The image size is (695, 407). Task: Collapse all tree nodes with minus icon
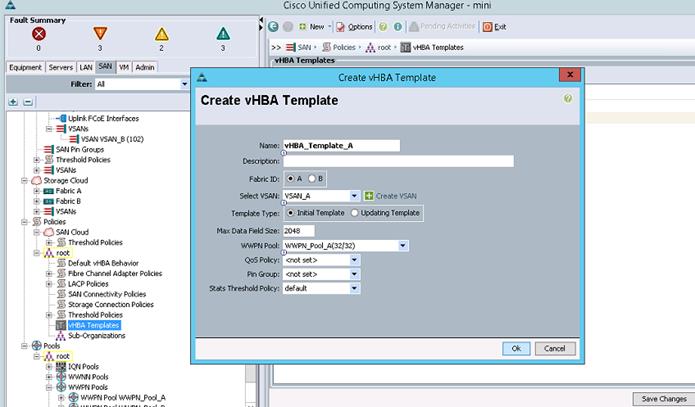pos(27,102)
